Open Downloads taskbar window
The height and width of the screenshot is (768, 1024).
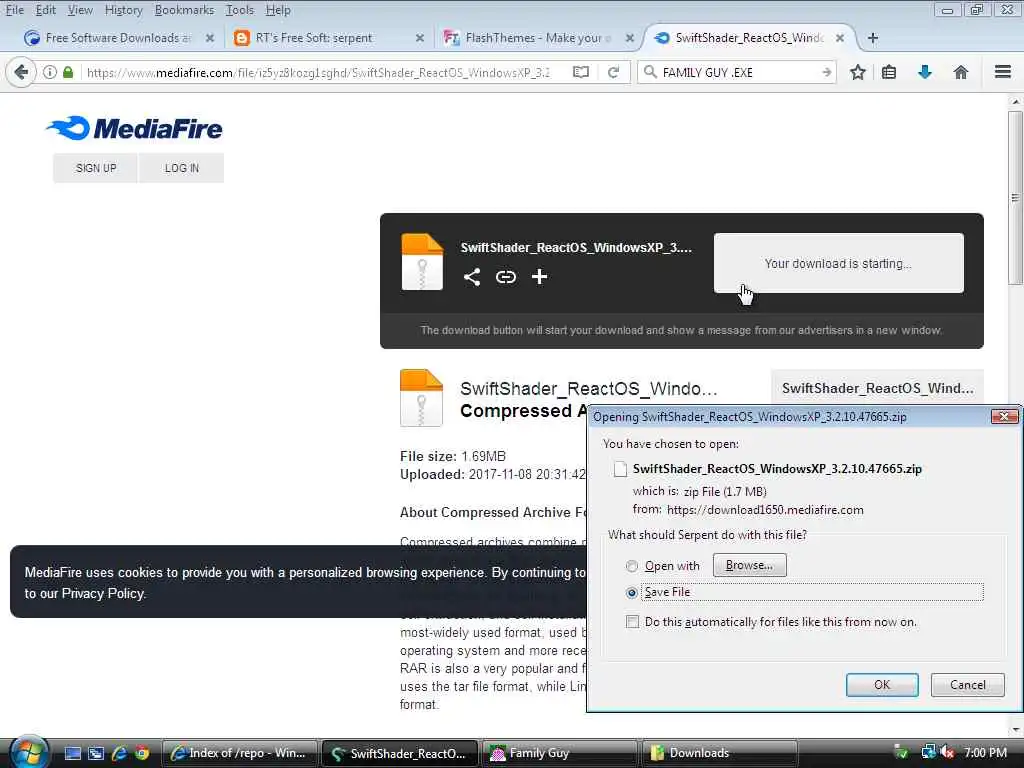(x=718, y=753)
